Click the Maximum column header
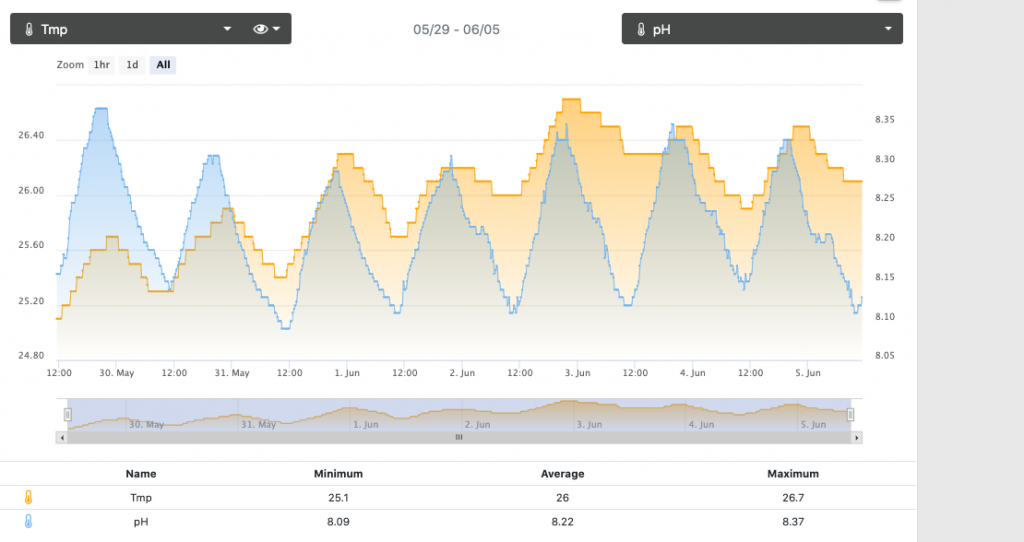Viewport: 1024px width, 542px height. [x=793, y=474]
